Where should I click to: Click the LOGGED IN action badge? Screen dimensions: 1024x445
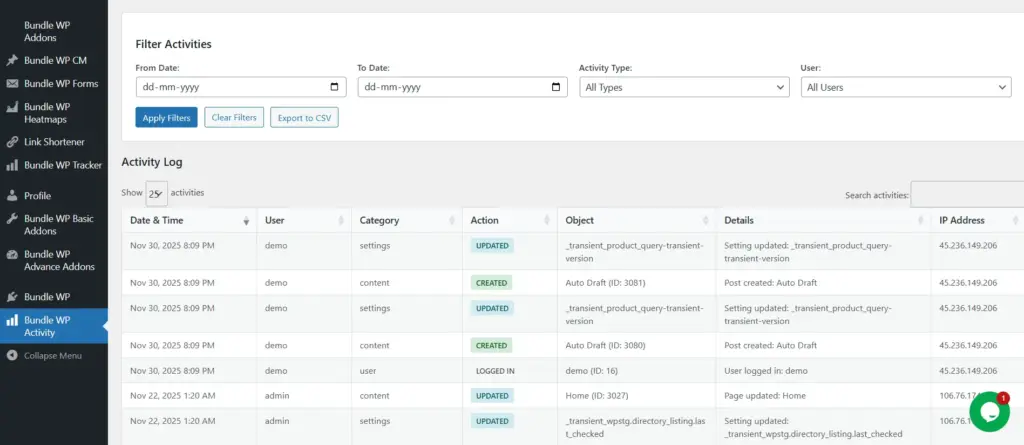pyautogui.click(x=495, y=371)
